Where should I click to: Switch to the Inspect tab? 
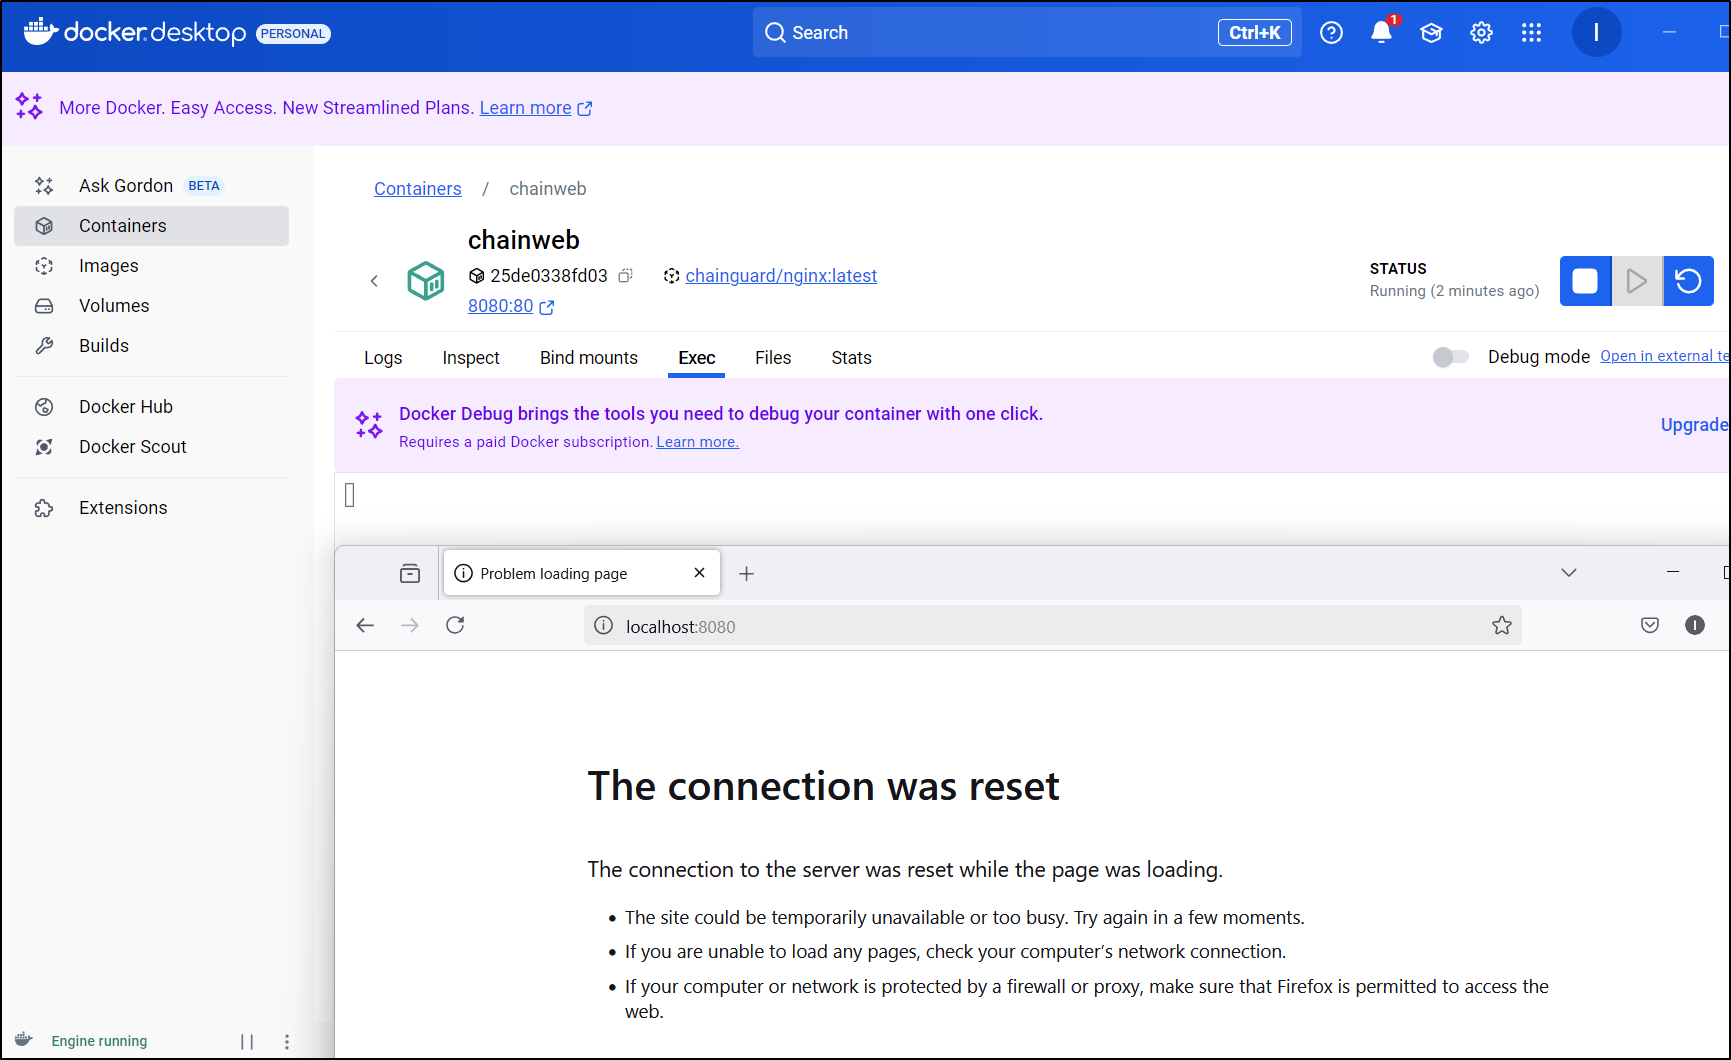(471, 358)
